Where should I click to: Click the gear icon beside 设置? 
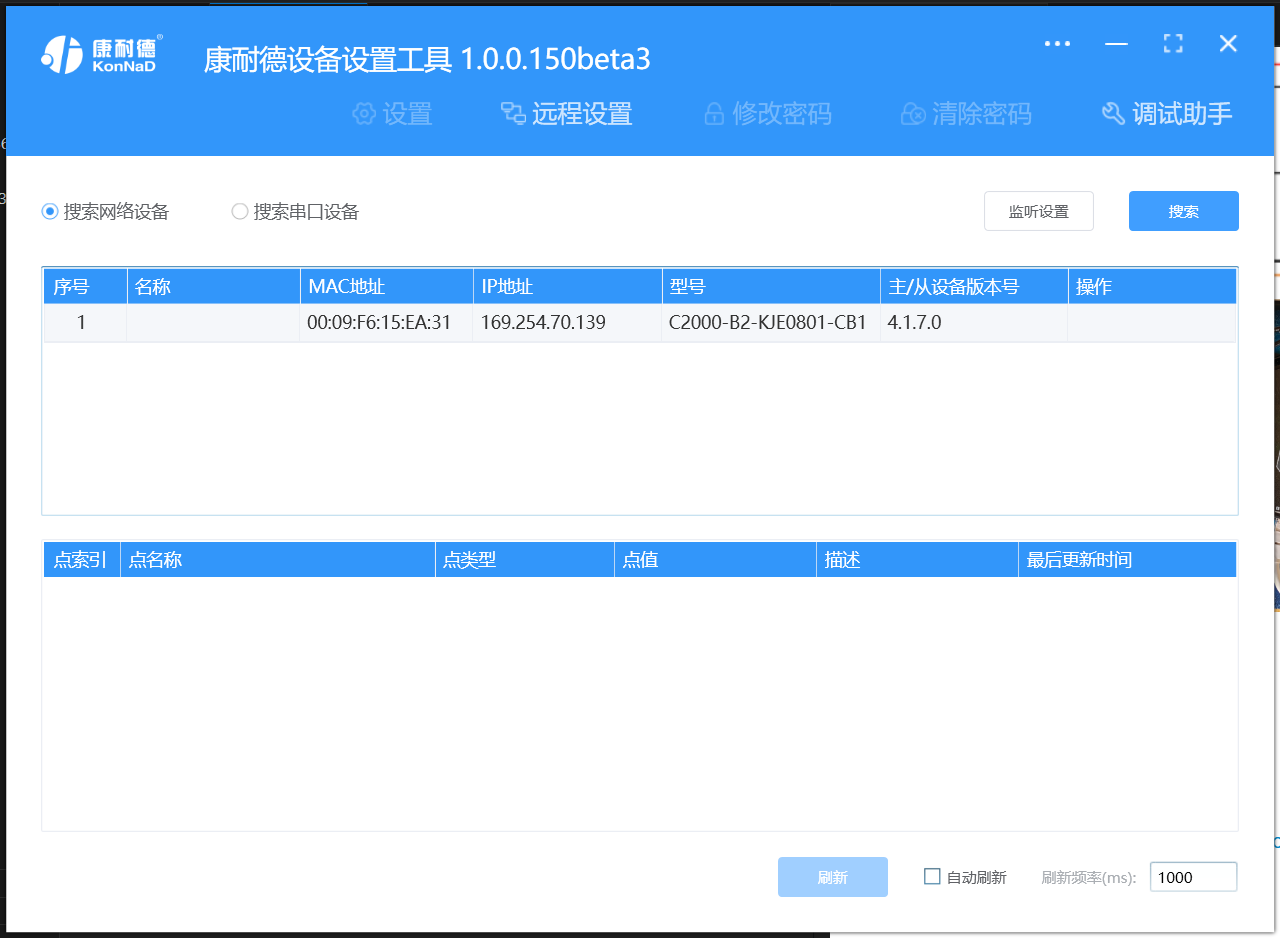pyautogui.click(x=364, y=114)
